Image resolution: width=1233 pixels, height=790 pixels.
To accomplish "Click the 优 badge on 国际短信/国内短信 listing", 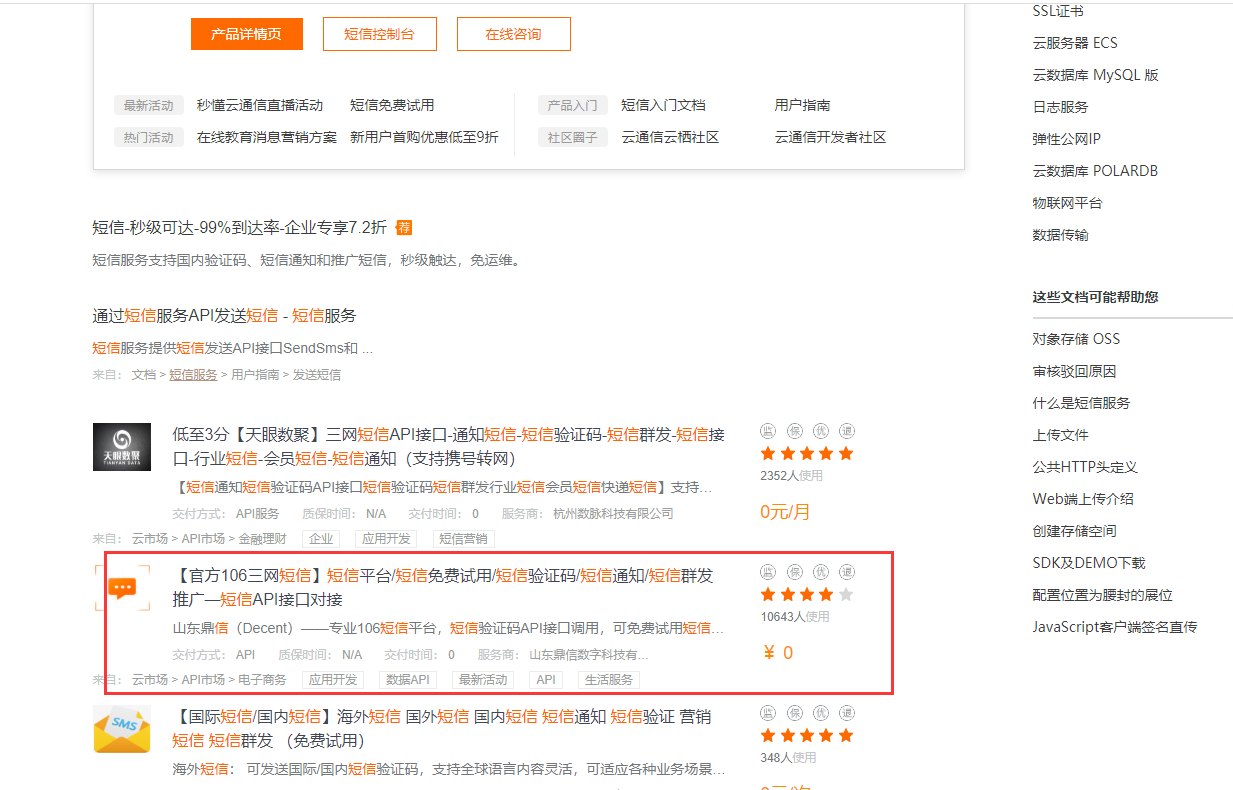I will (x=820, y=713).
